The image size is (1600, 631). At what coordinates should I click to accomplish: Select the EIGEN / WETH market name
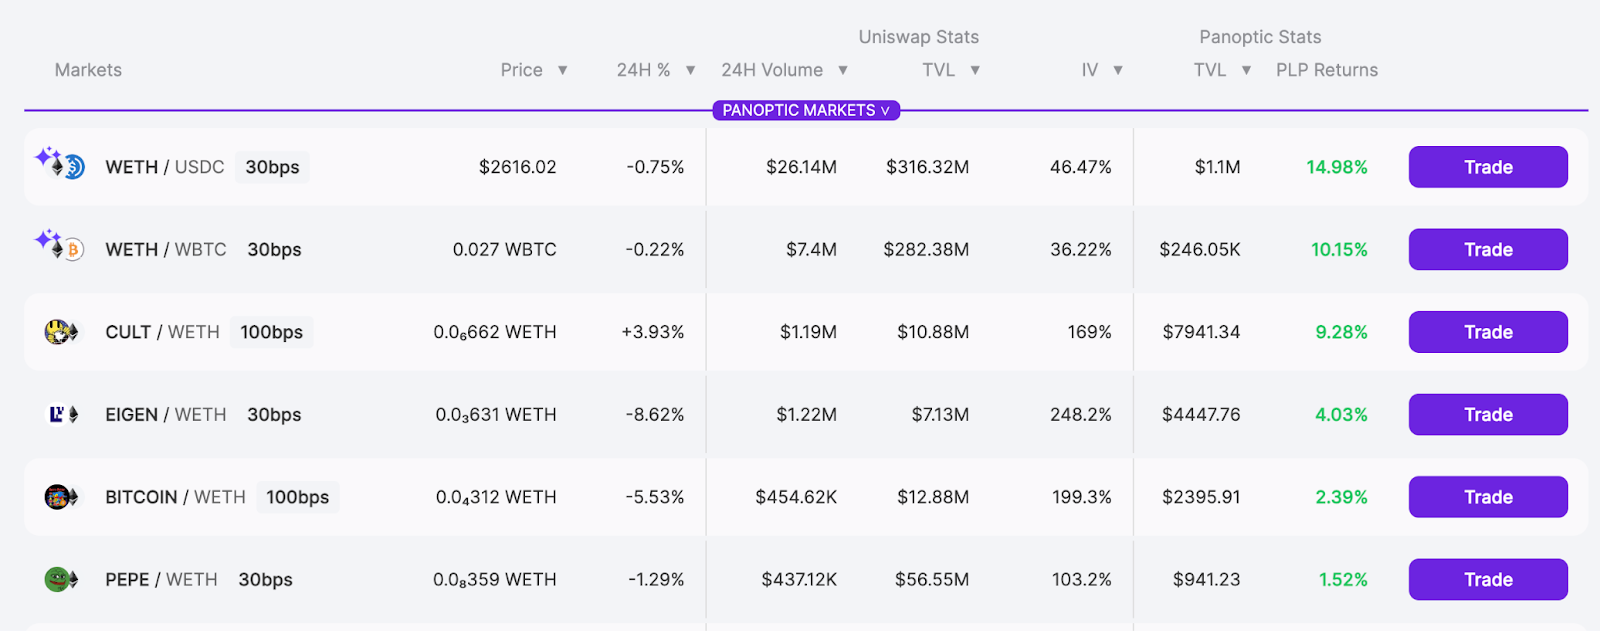(x=166, y=414)
